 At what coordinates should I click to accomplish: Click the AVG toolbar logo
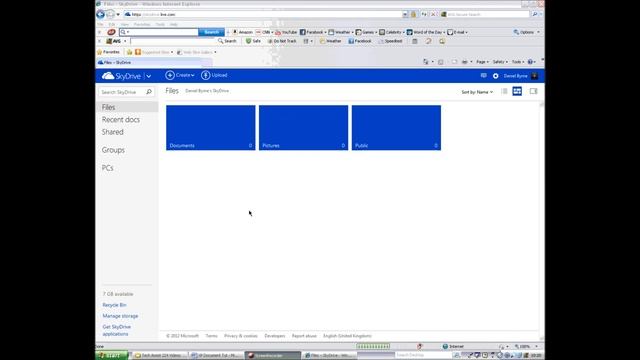click(114, 41)
